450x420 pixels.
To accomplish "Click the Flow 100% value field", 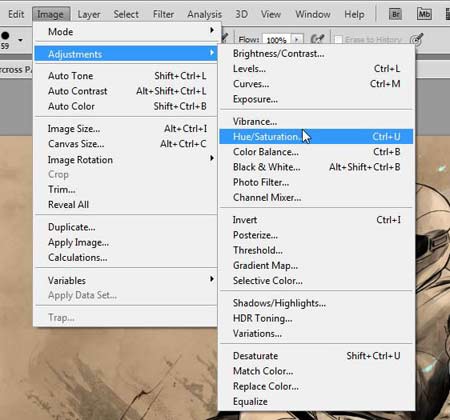I will click(x=277, y=40).
